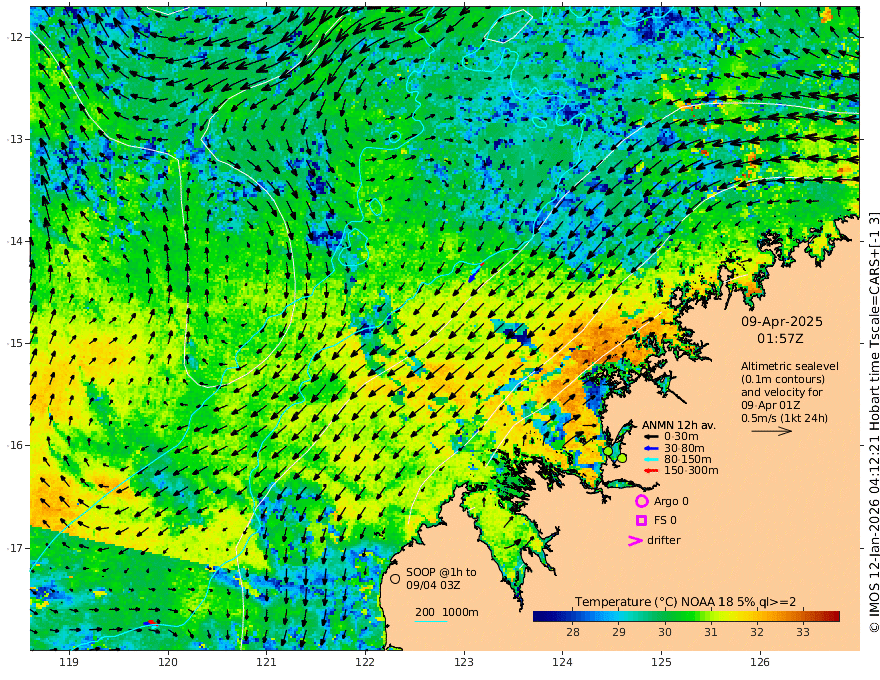The image size is (880, 680).
Task: Click the '01:57Z' time text
Action: click(x=780, y=339)
